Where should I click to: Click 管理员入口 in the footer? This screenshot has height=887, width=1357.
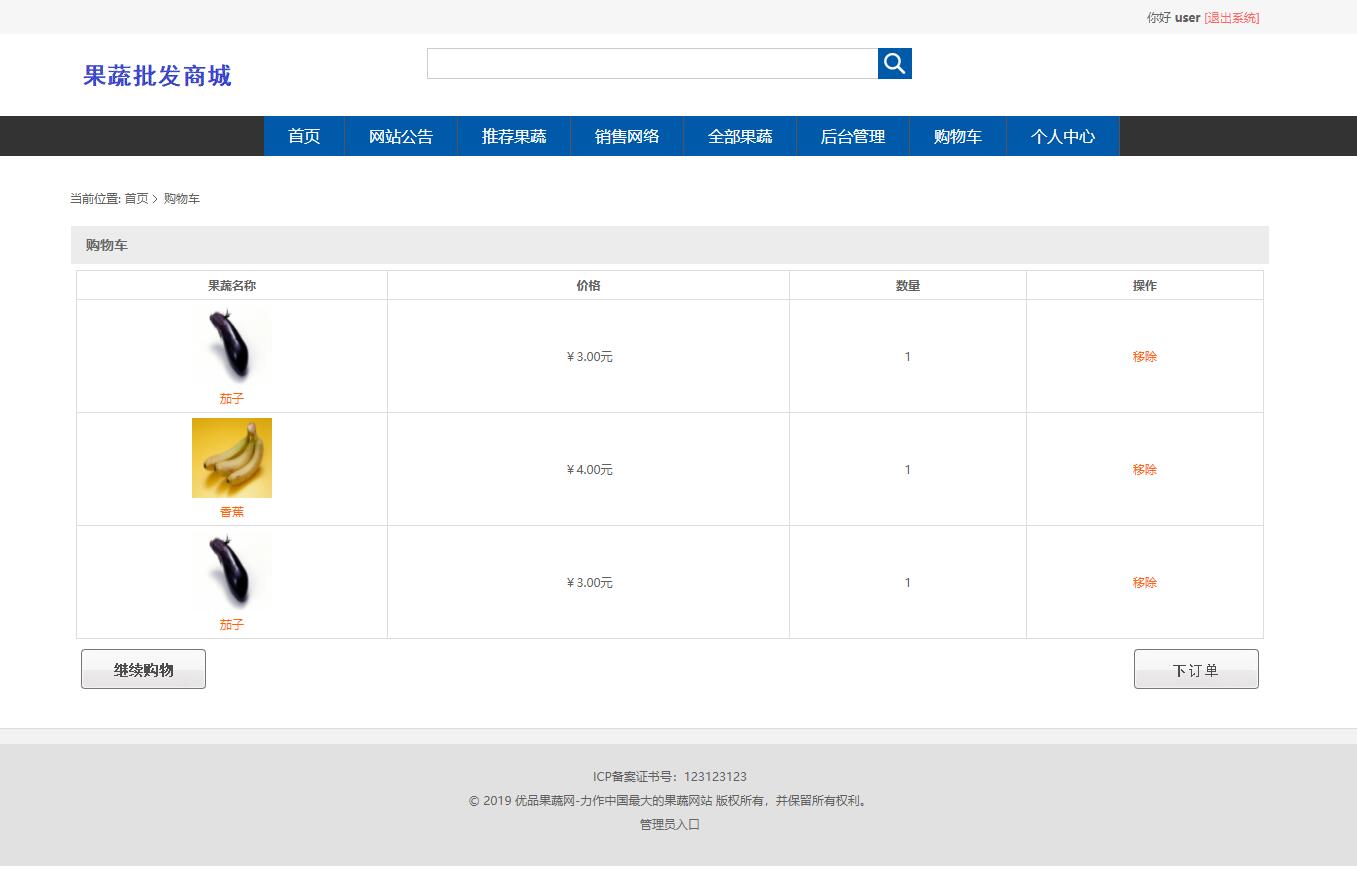click(668, 824)
